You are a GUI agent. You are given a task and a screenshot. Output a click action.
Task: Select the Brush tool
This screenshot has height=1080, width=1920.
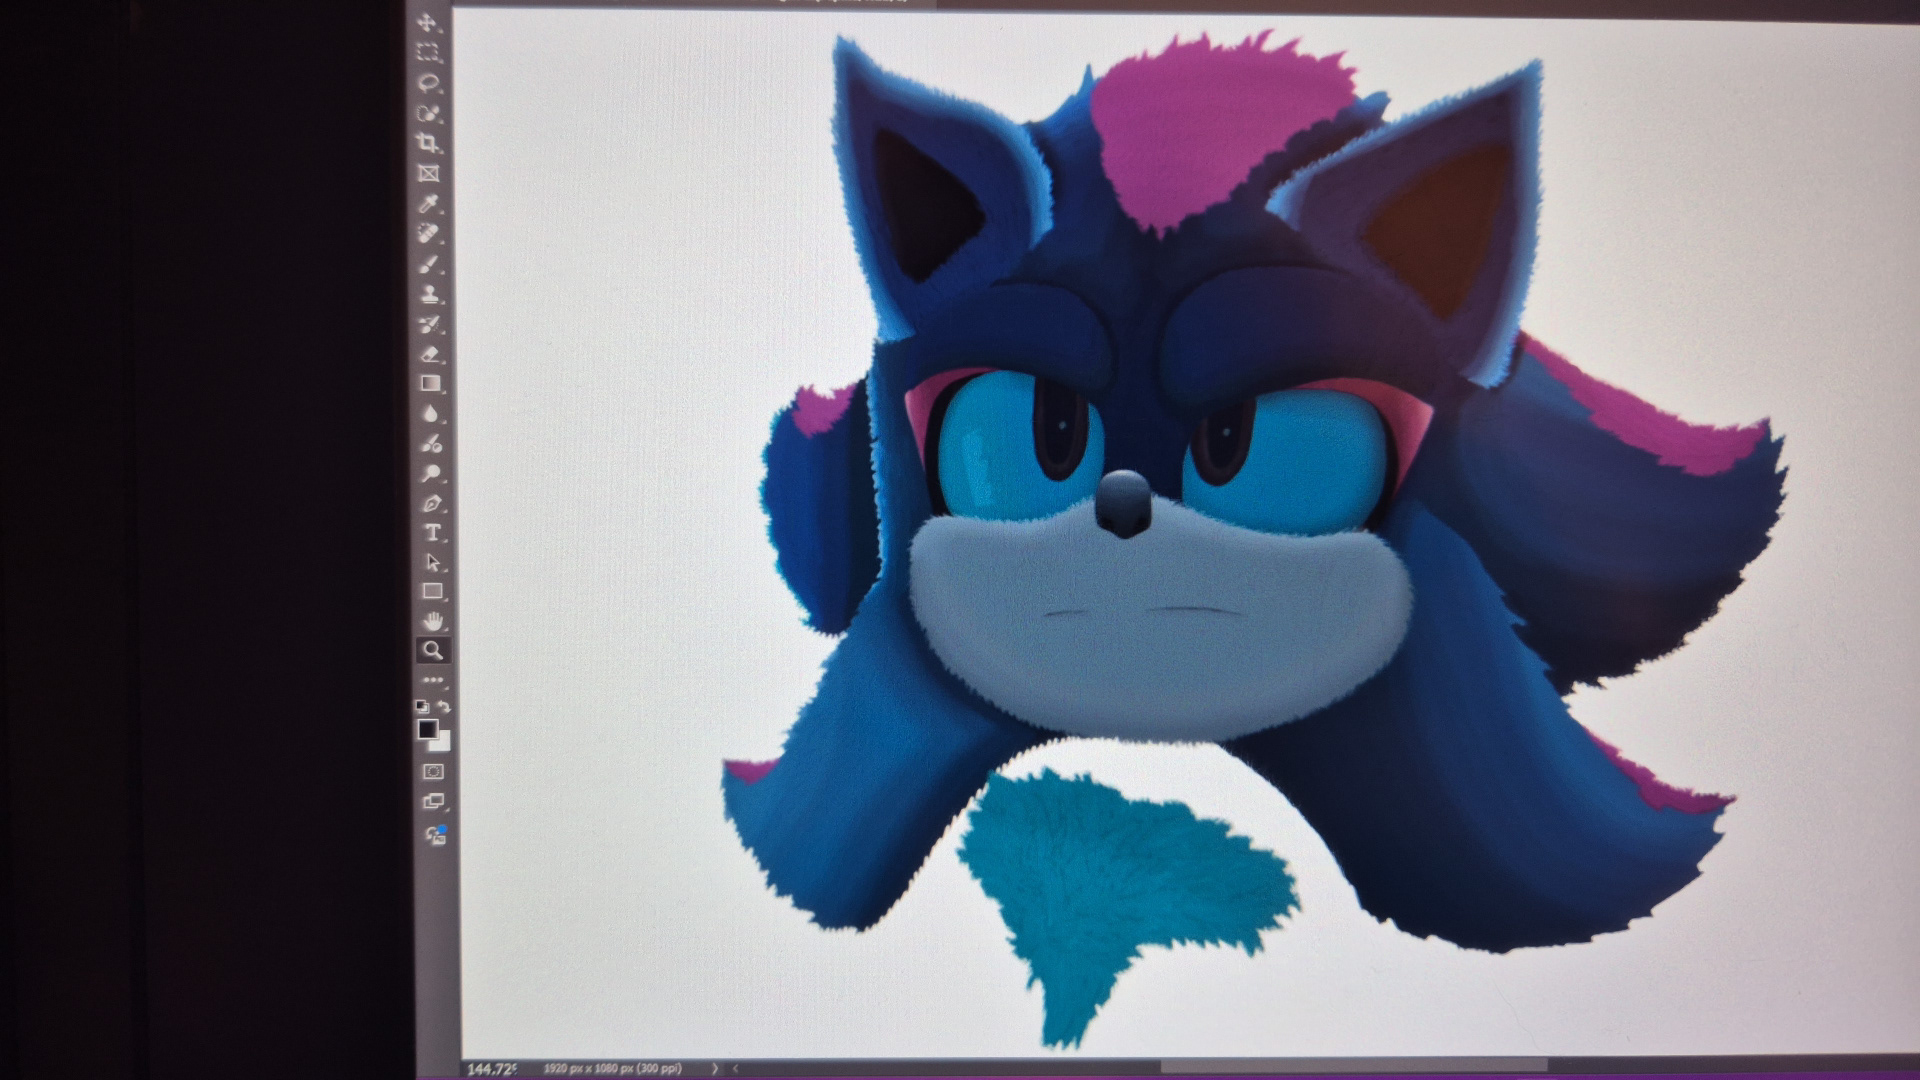(x=430, y=264)
